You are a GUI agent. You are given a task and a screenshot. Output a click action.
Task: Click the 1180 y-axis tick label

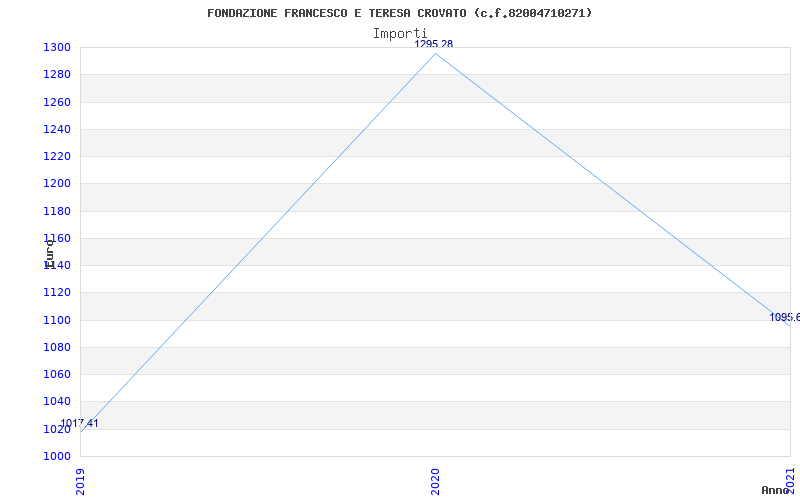pyautogui.click(x=57, y=211)
